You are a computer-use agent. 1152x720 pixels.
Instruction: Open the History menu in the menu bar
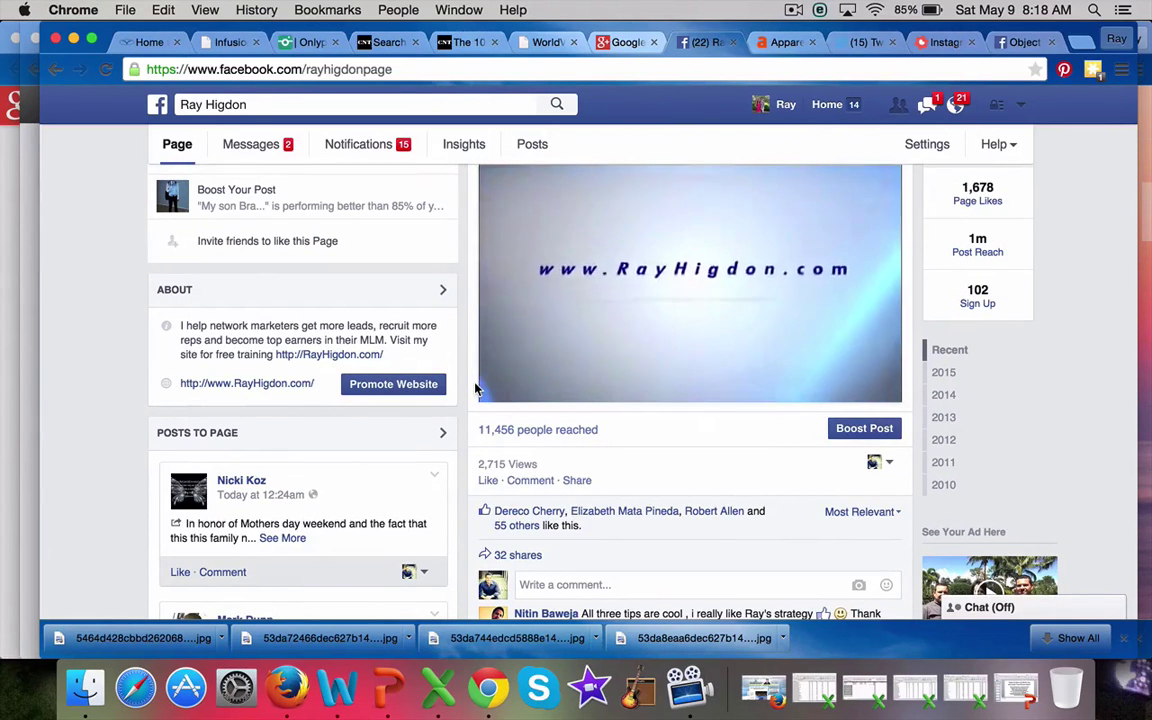tap(256, 10)
